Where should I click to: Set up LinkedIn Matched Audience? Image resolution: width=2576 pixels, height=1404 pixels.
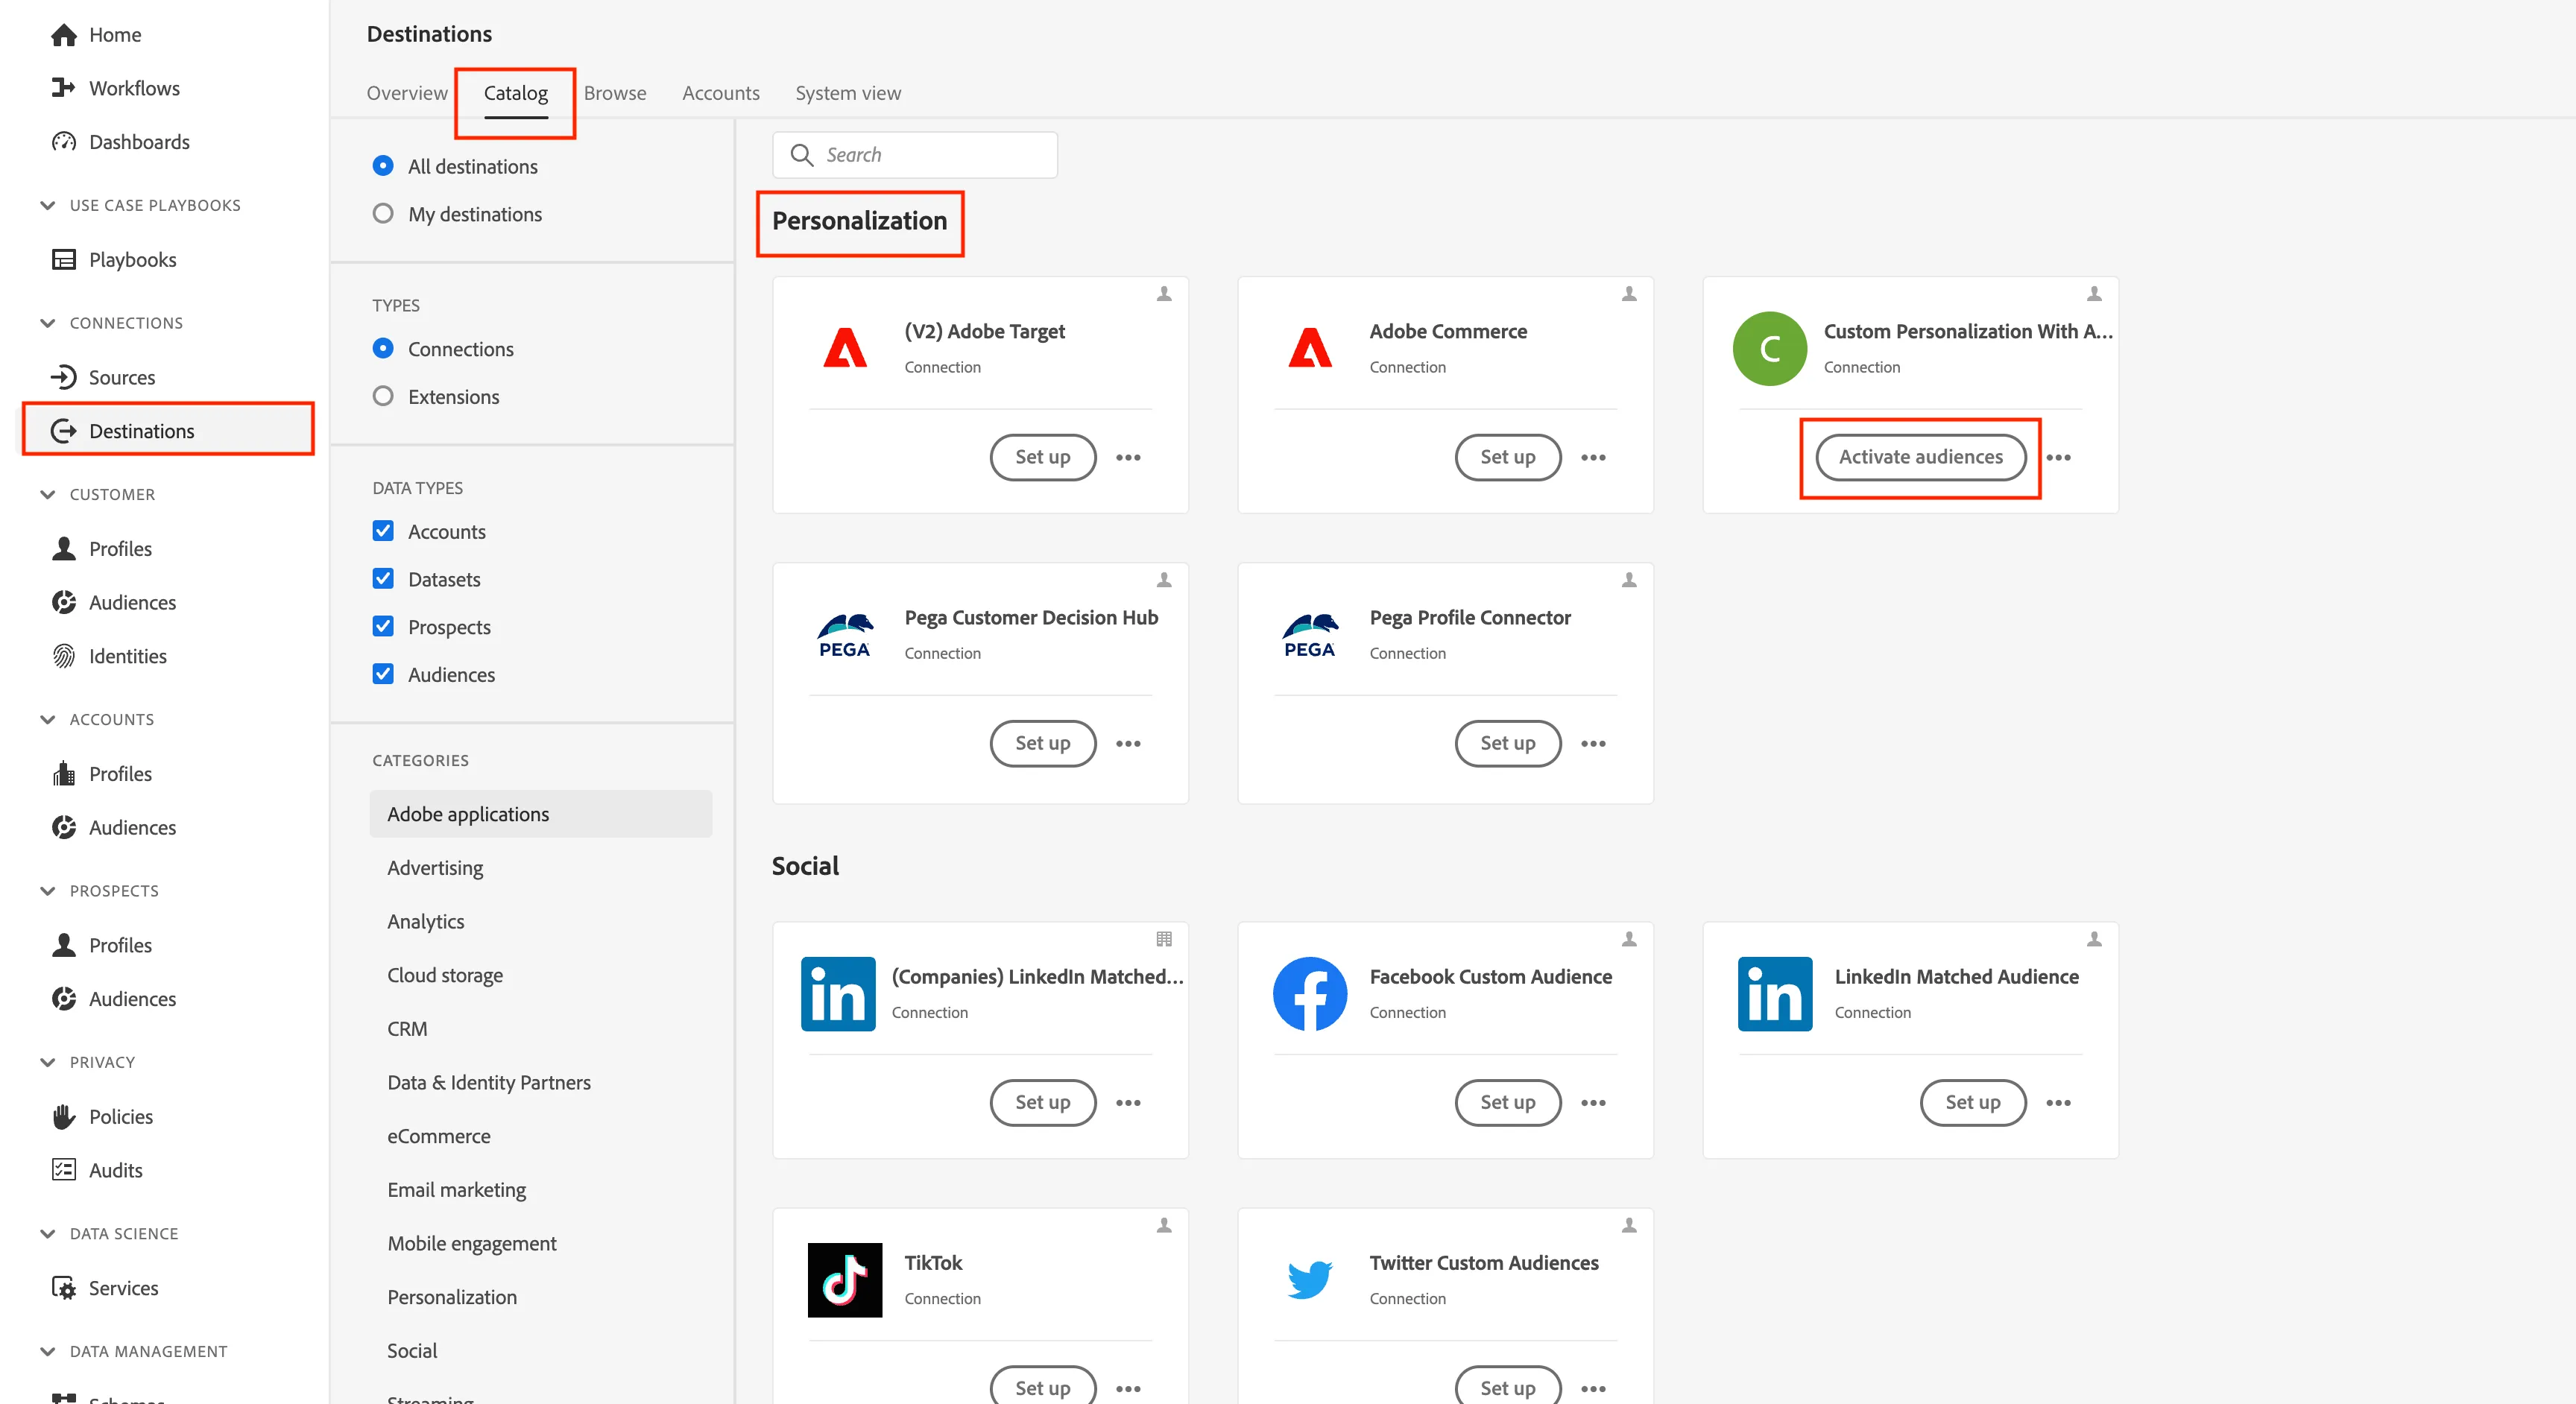(1973, 1102)
